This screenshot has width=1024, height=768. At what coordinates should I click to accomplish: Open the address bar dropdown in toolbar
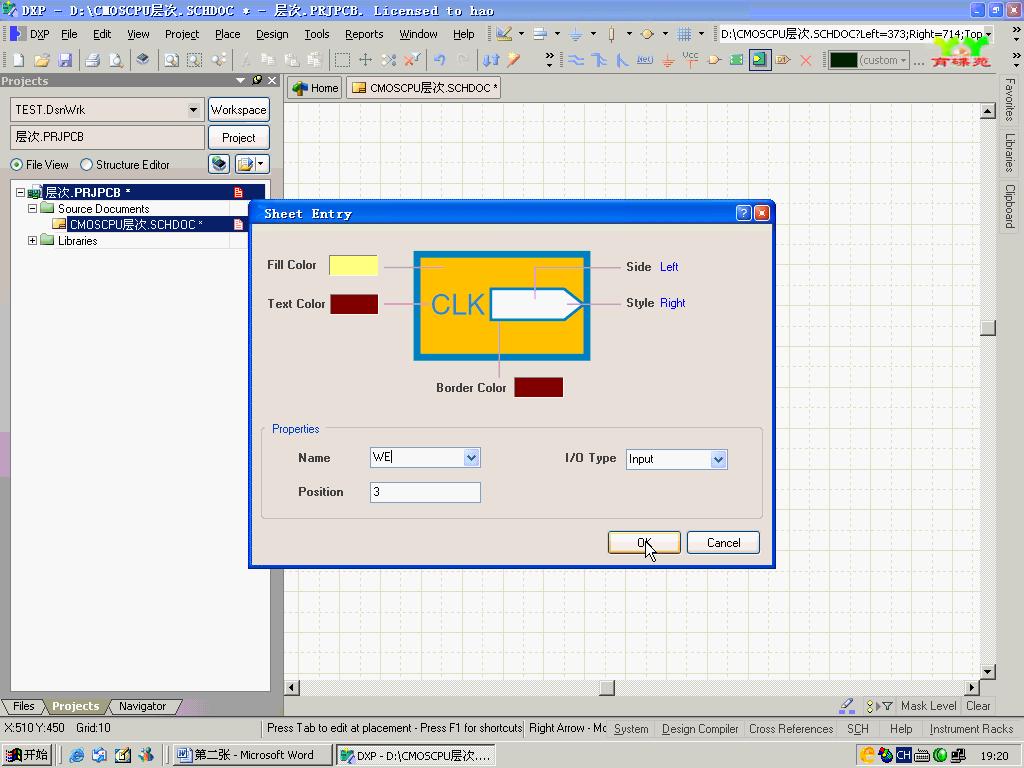989,34
